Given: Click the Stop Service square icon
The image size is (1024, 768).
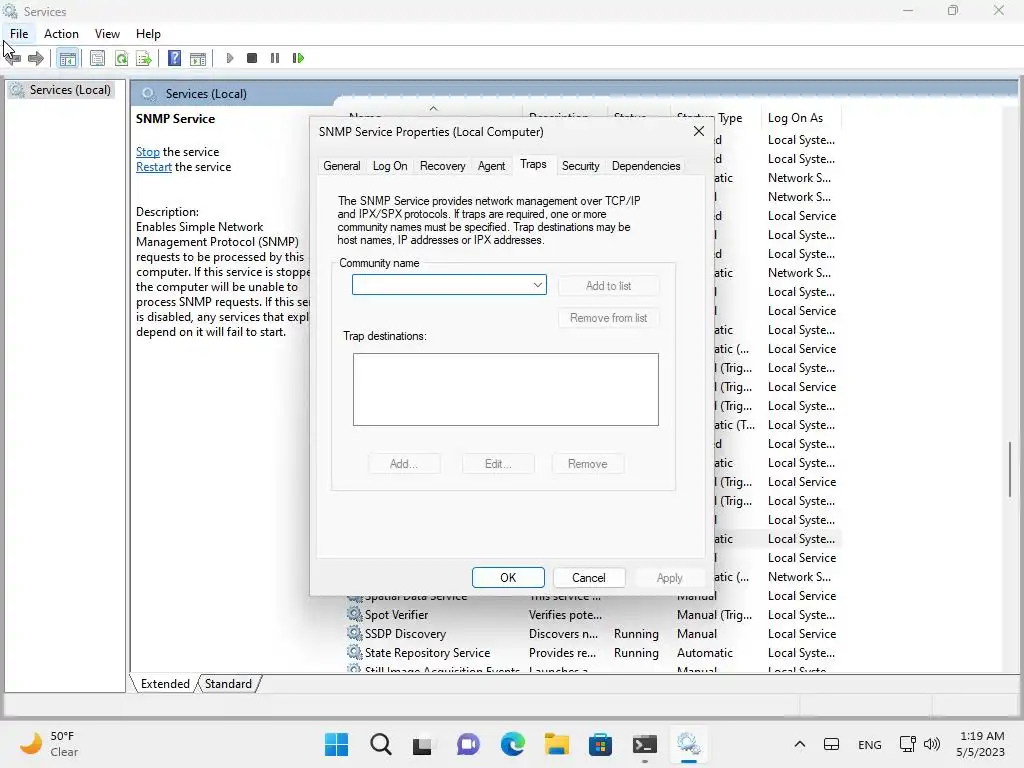Looking at the screenshot, I should 252,58.
